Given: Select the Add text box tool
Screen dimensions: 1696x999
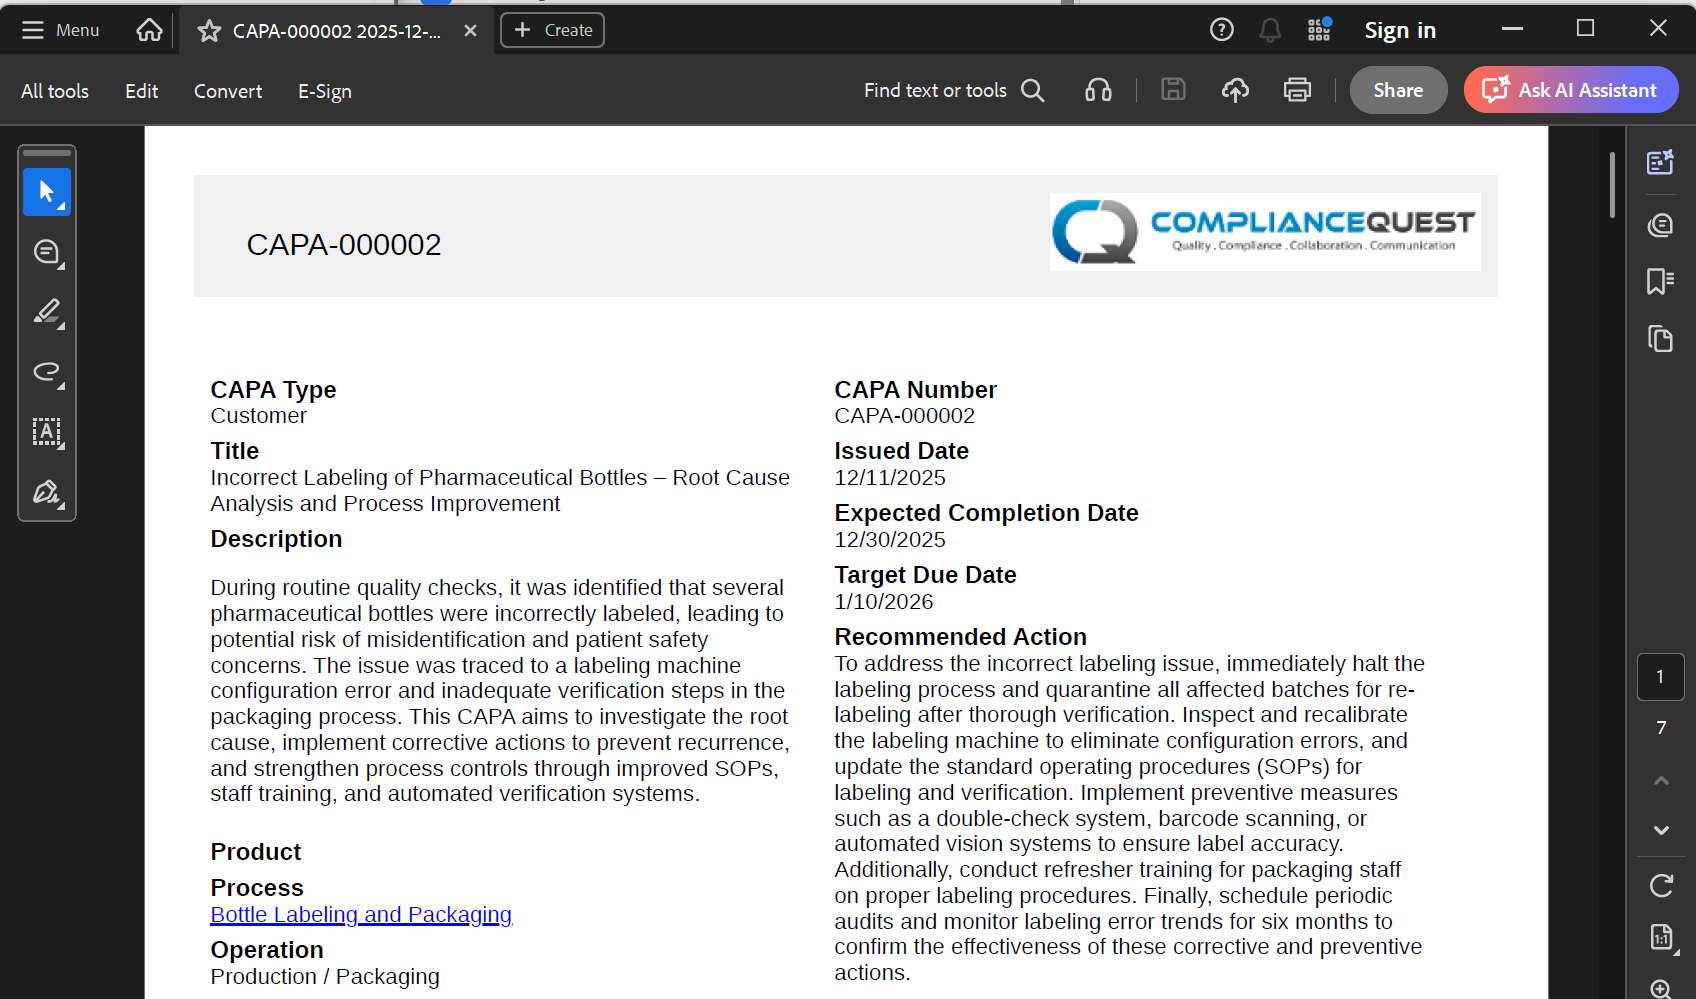Looking at the screenshot, I should 47,432.
